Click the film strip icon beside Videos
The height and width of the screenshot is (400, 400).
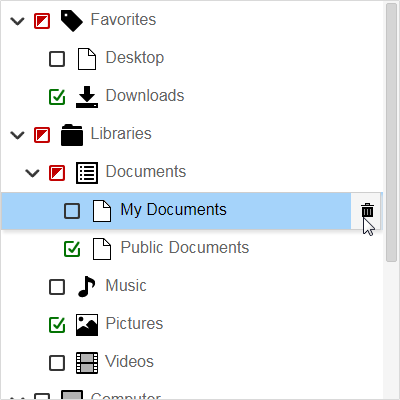[87, 363]
